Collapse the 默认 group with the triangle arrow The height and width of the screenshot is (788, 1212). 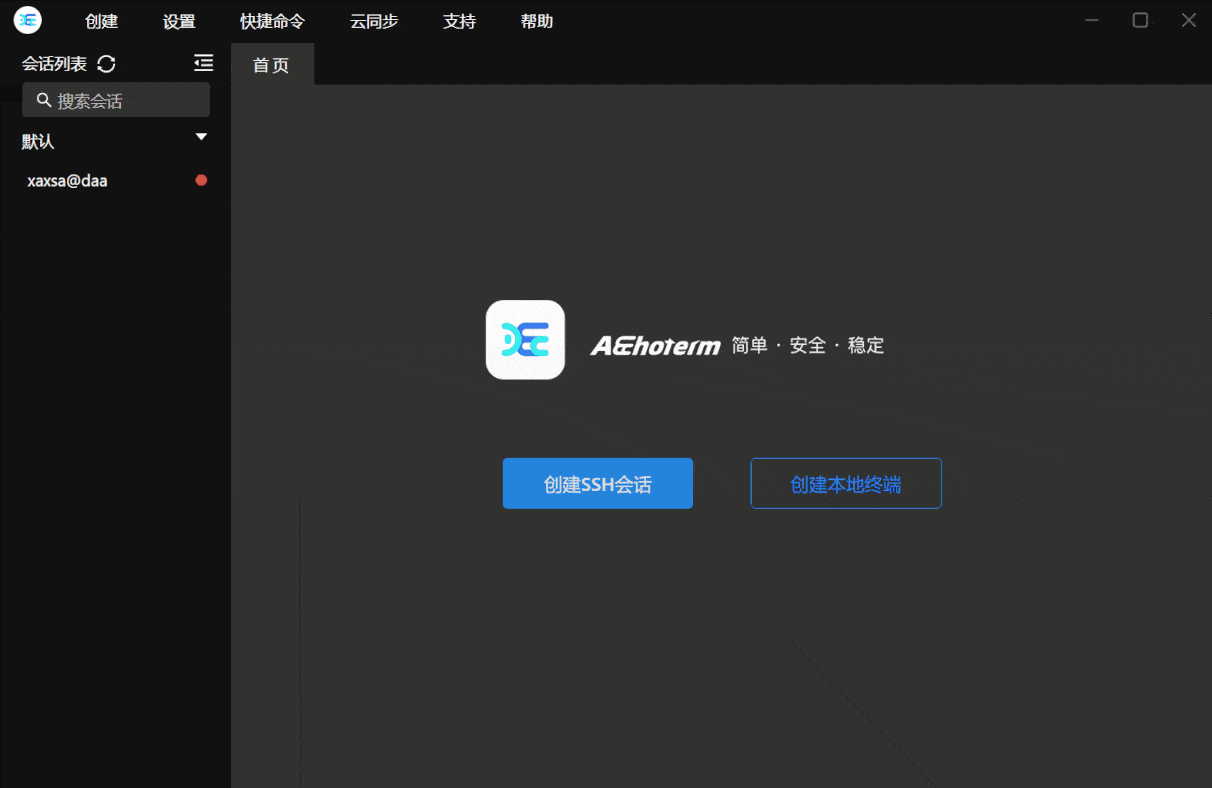201,137
